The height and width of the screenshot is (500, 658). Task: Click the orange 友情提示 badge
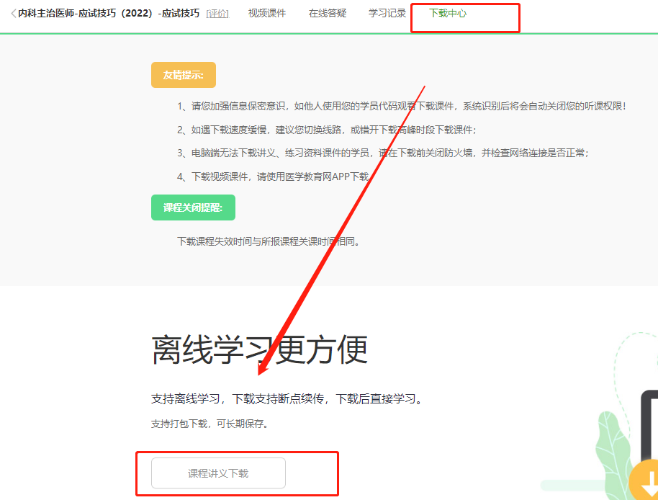[x=183, y=75]
